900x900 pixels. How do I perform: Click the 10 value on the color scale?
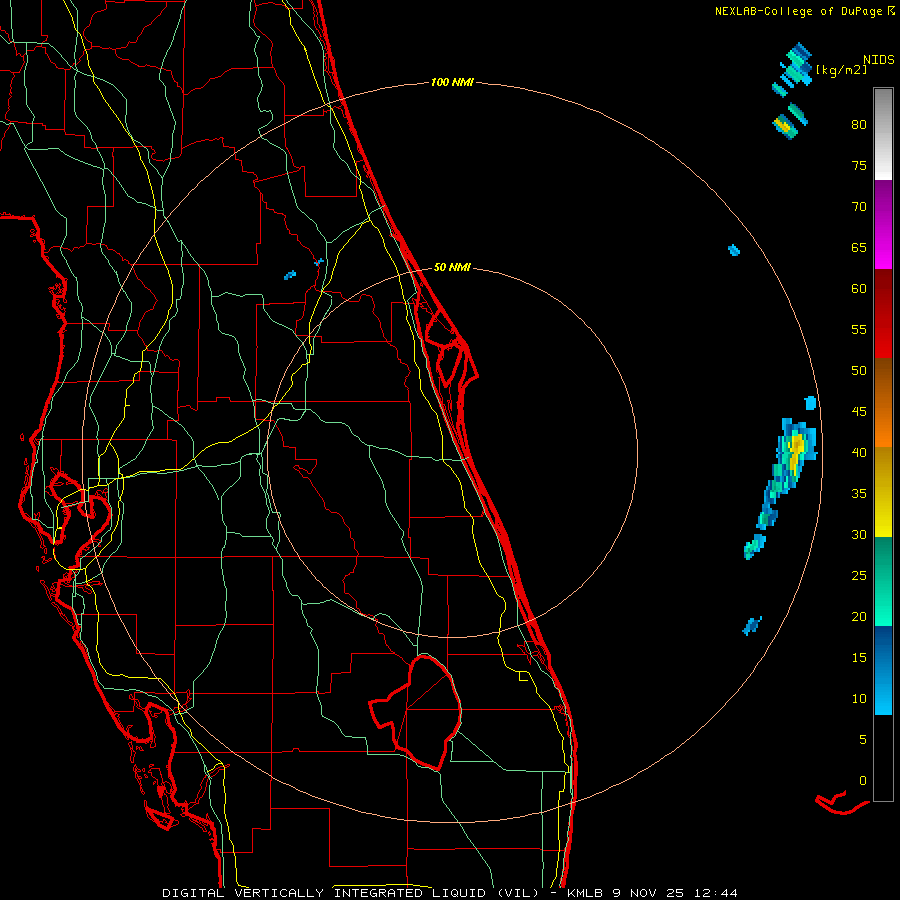859,699
